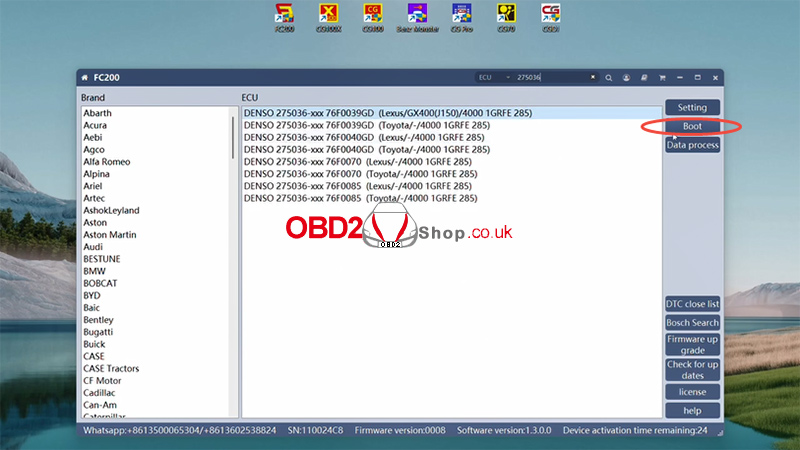
Task: Open the CG Pro desktop shortcut
Action: [462, 18]
